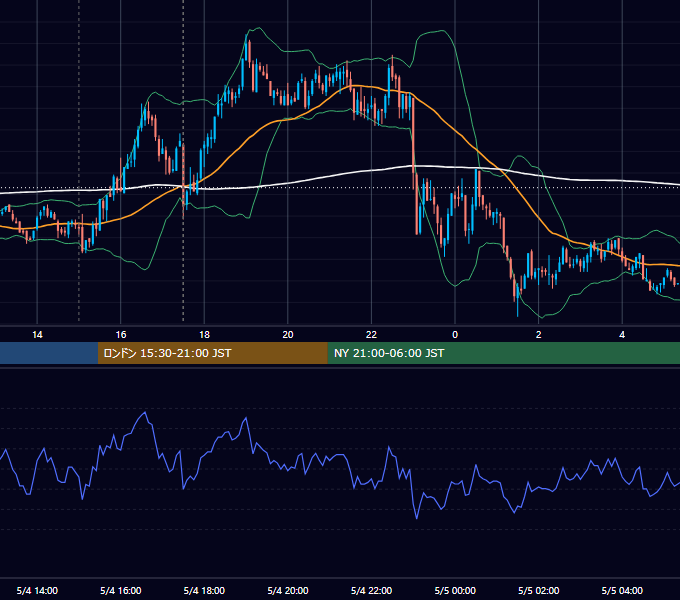Click the upper time axis label 4

click(622, 335)
